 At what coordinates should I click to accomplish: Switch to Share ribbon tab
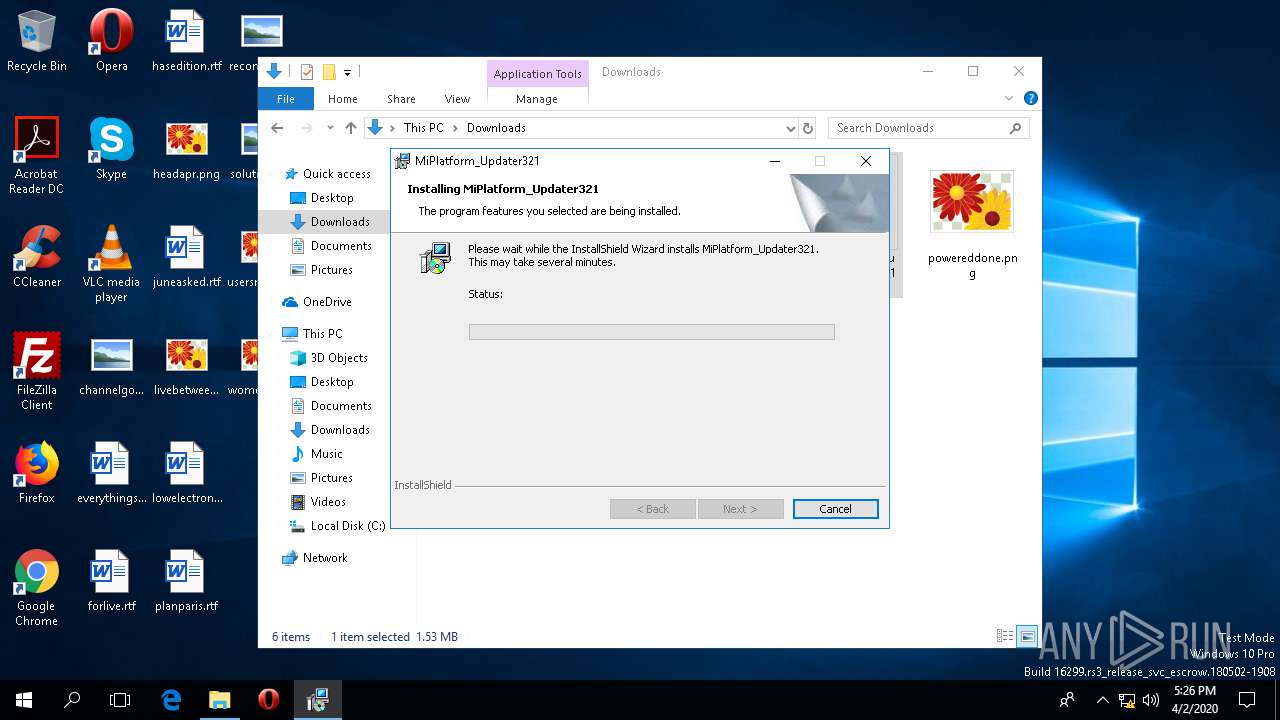[x=401, y=99]
